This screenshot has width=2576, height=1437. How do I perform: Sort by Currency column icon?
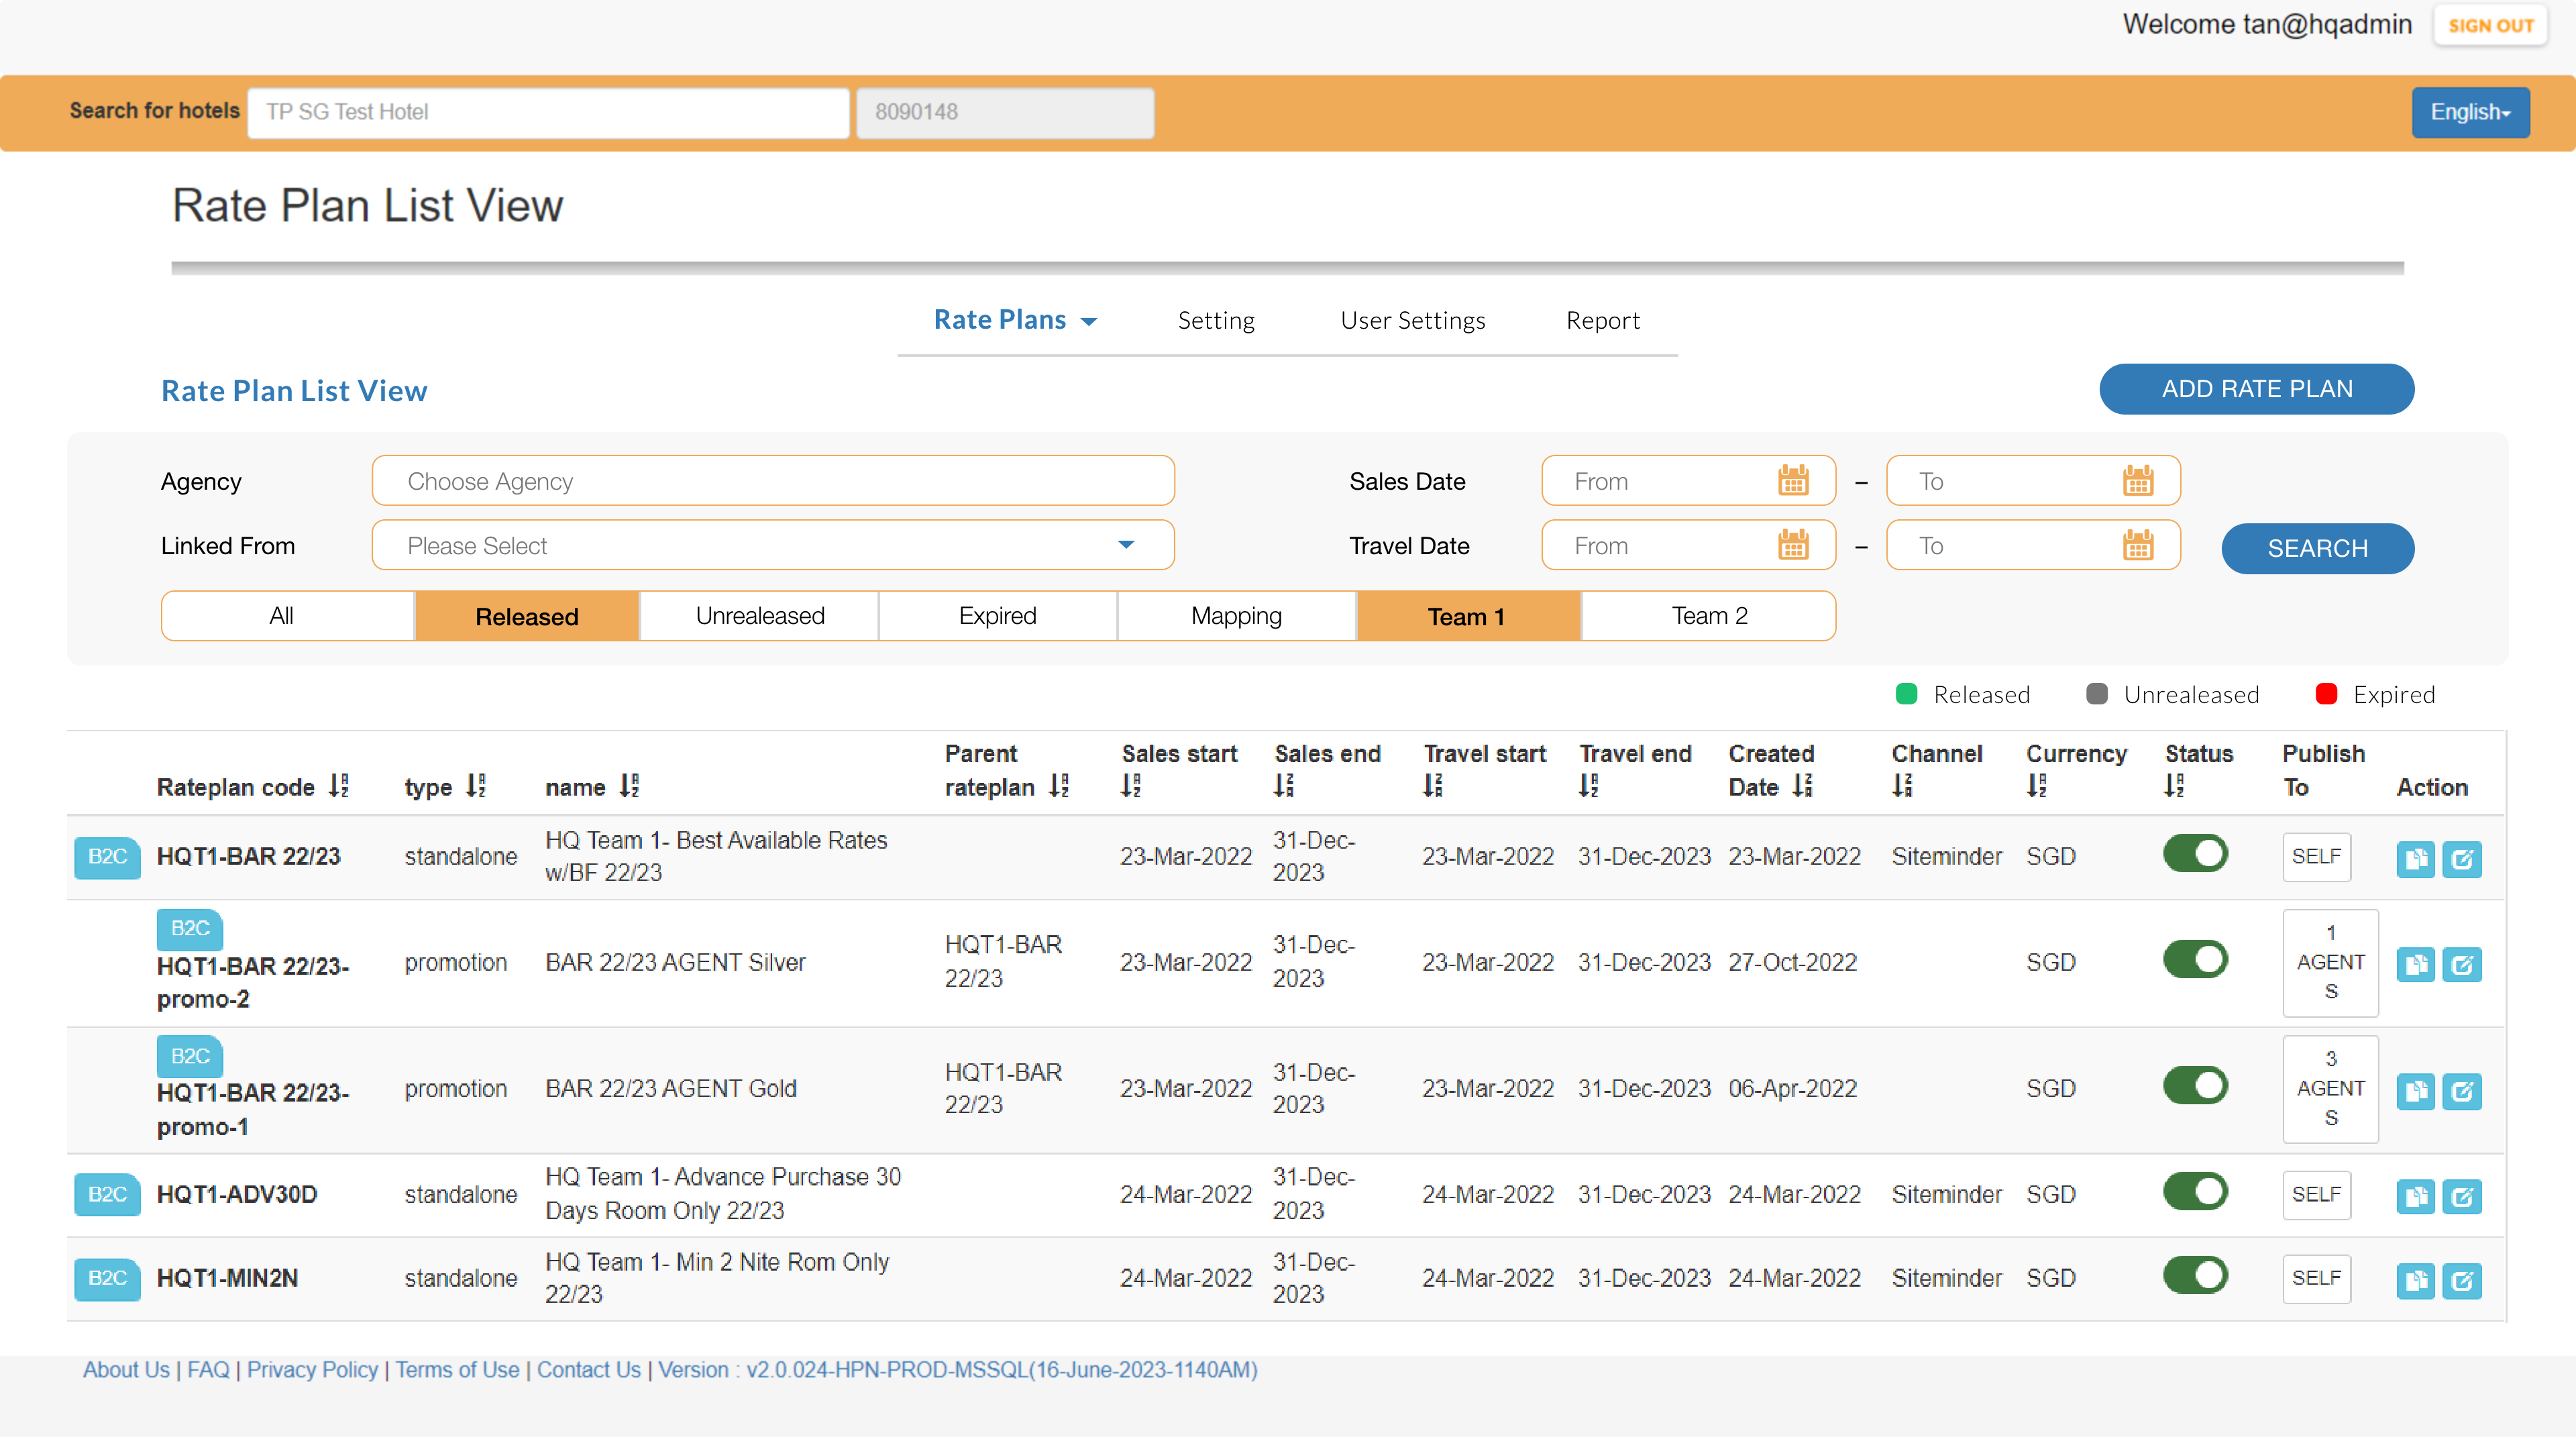pyautogui.click(x=2037, y=786)
